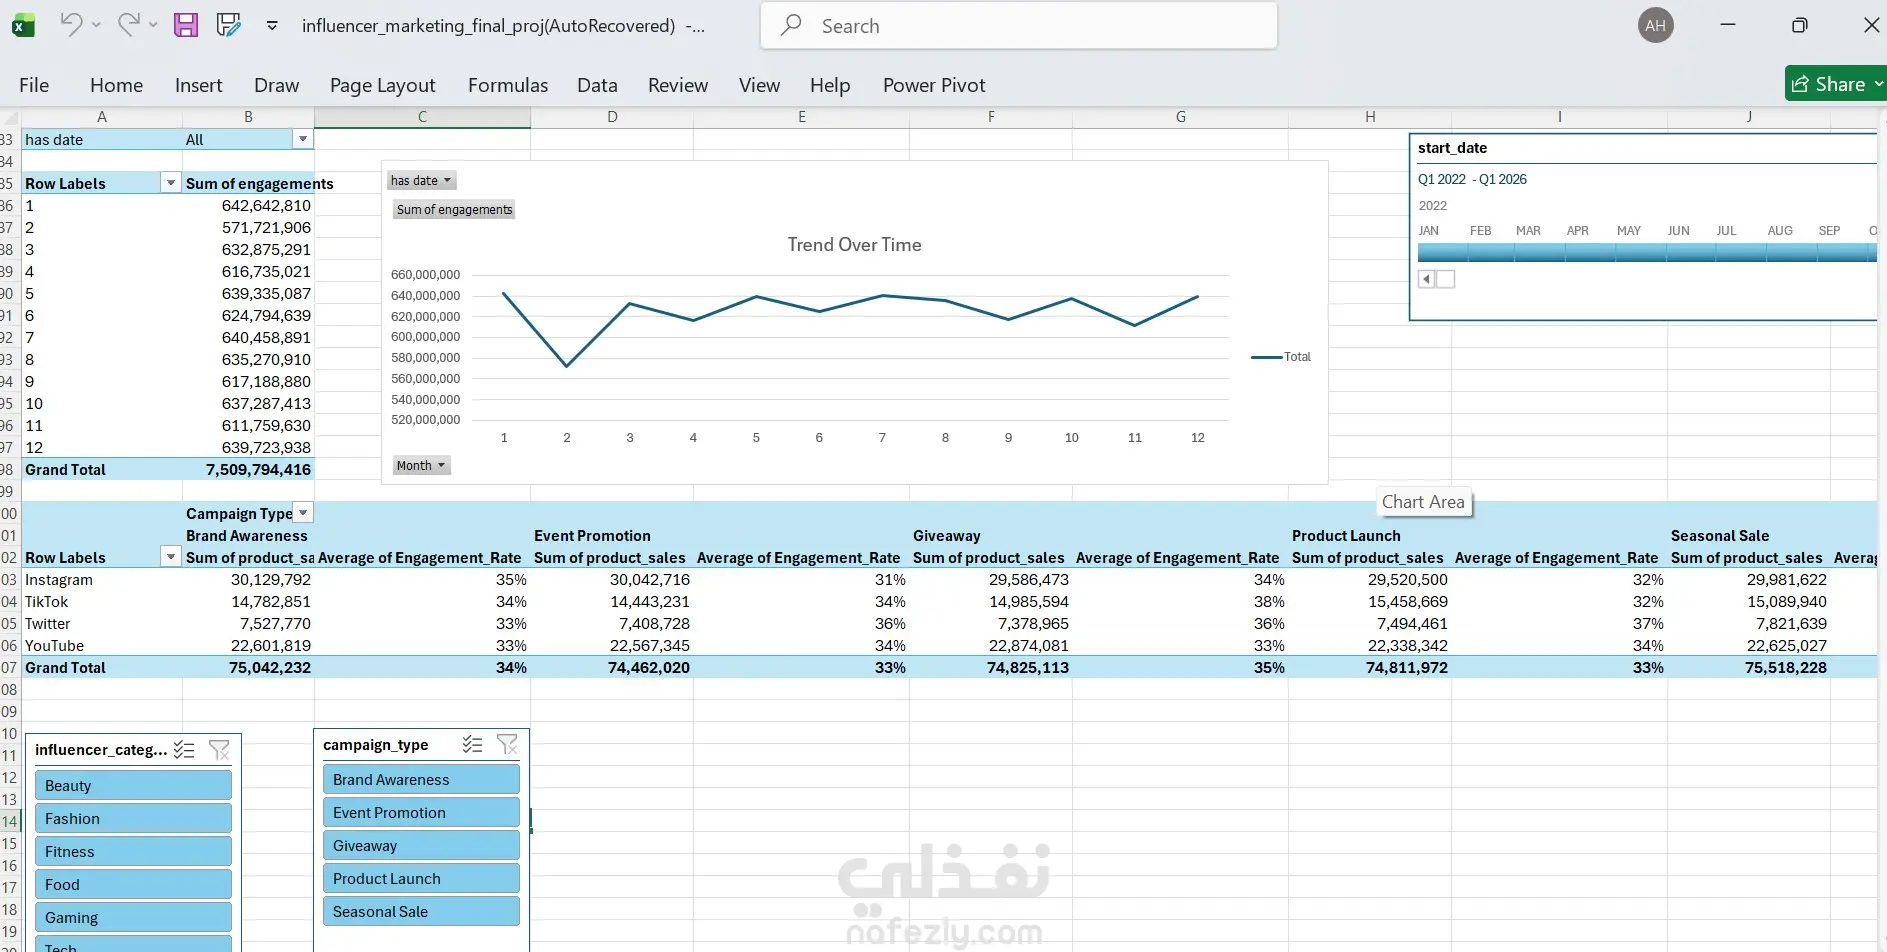1887x952 pixels.
Task: Open the Row Labels filter above the engagements table
Action: 171,183
